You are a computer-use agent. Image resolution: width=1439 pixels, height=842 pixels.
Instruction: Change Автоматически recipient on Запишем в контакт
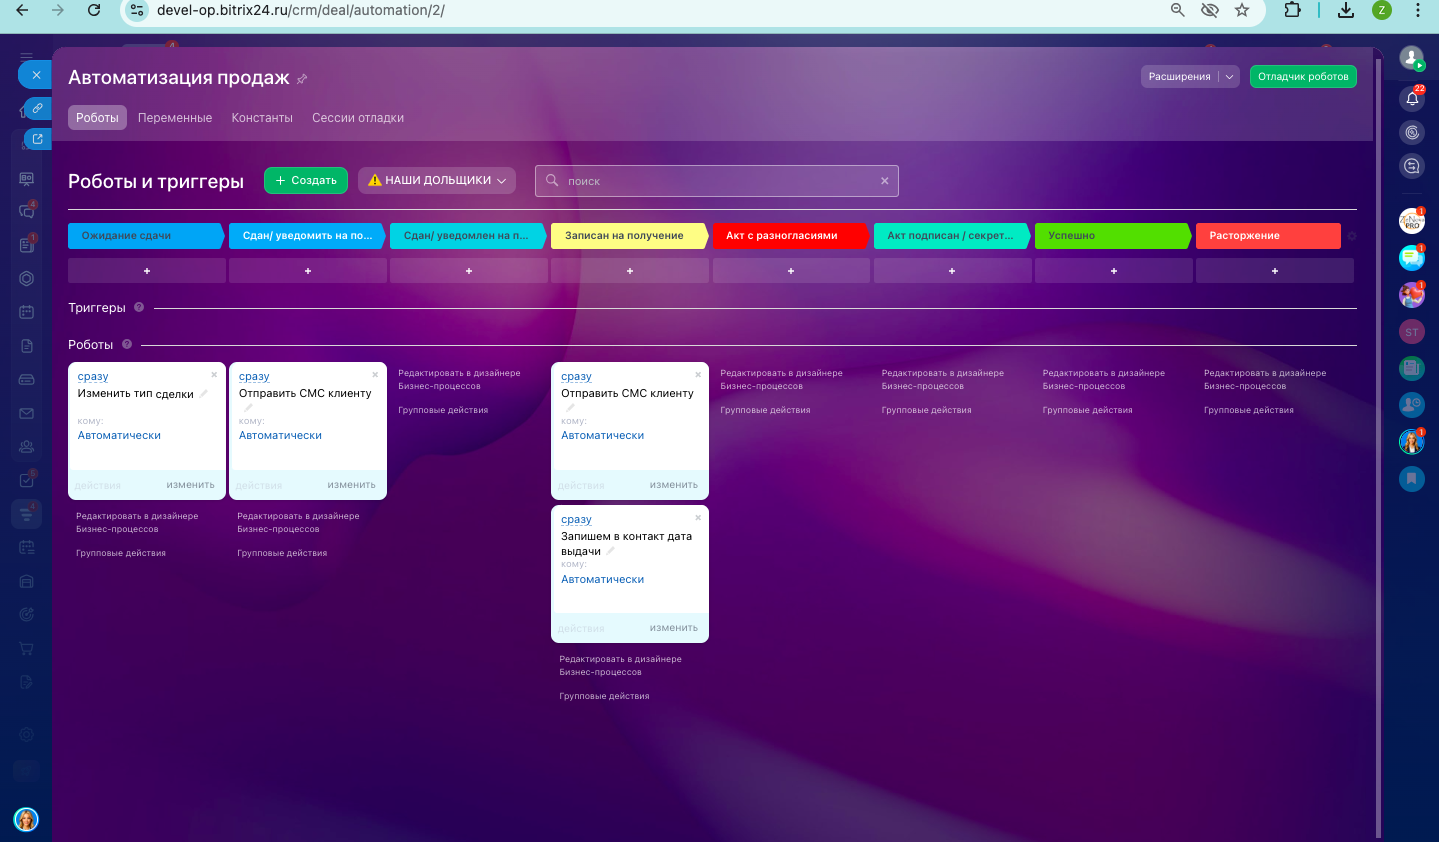pyautogui.click(x=602, y=580)
